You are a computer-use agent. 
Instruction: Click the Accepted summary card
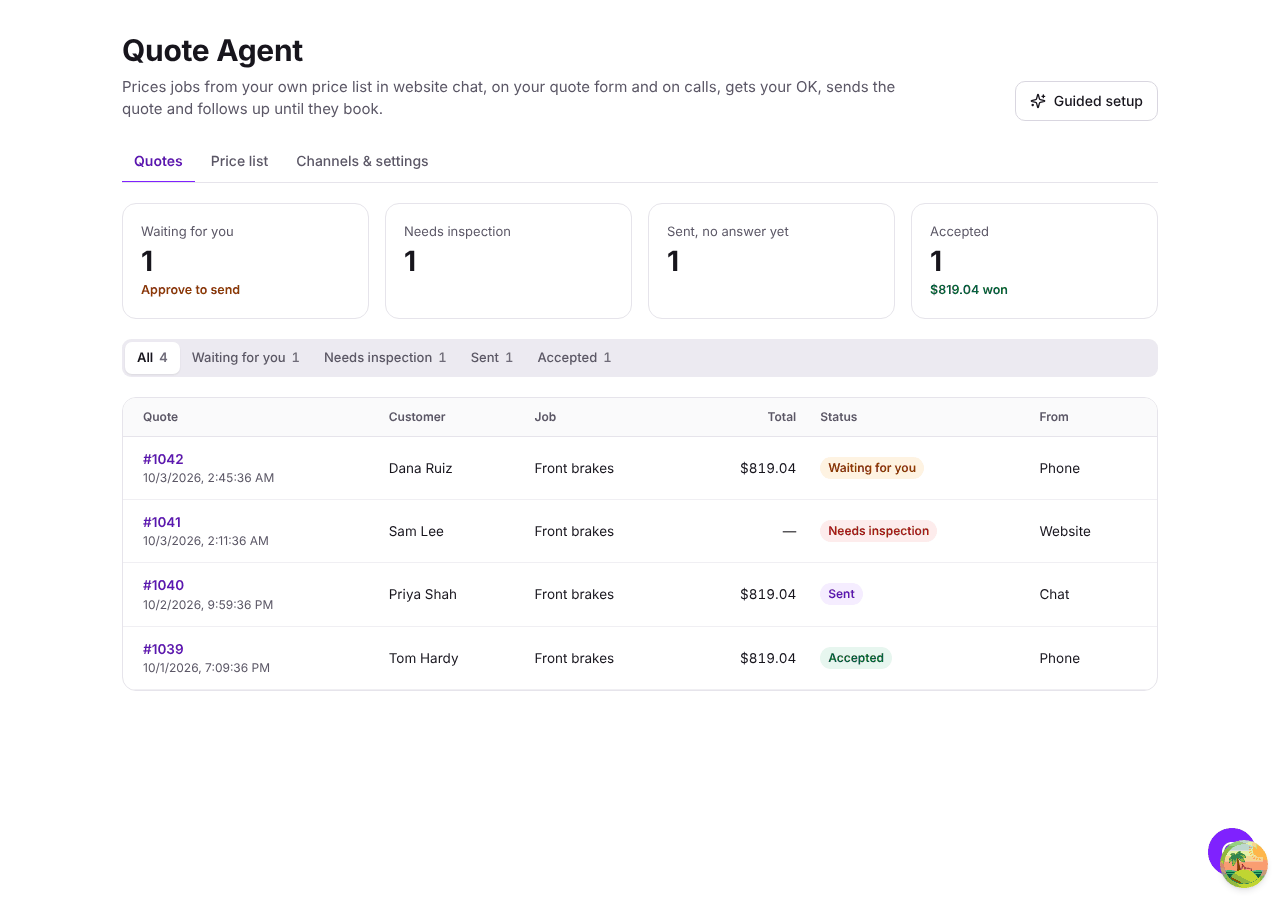point(1034,261)
